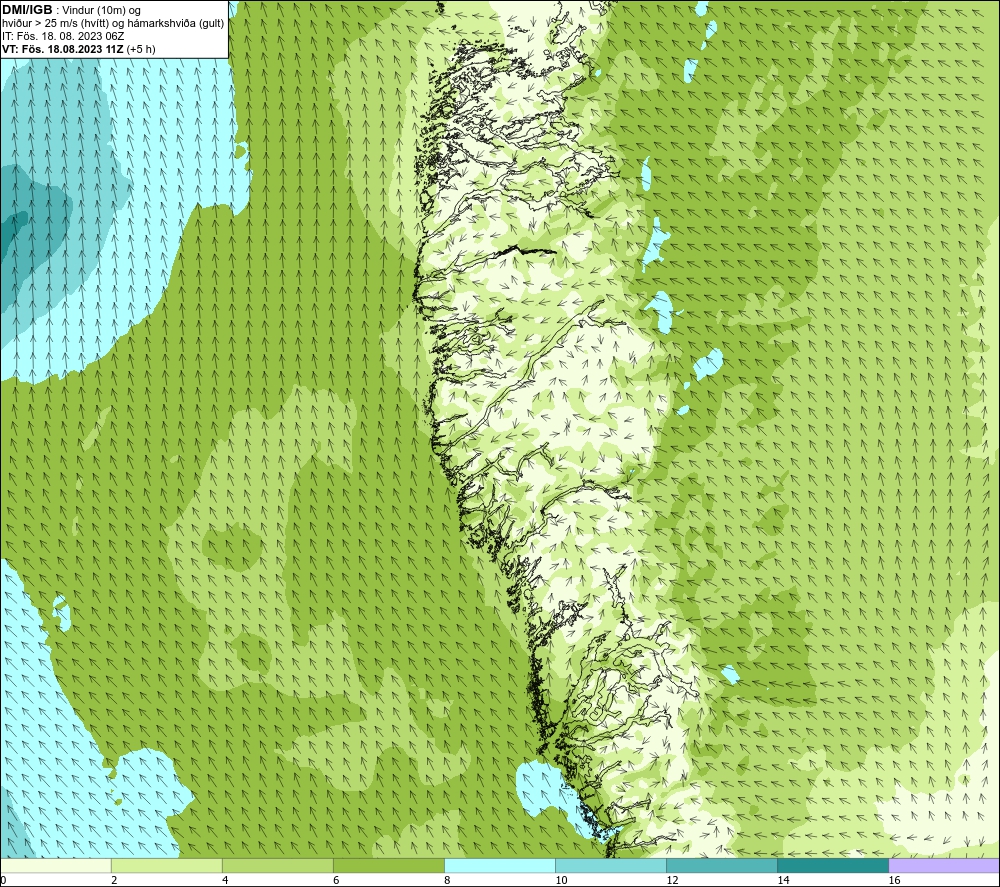Click the 'VT: Fös. 18.08.2023 11Z' line
Viewport: 1000px width, 887px height.
(x=78, y=49)
